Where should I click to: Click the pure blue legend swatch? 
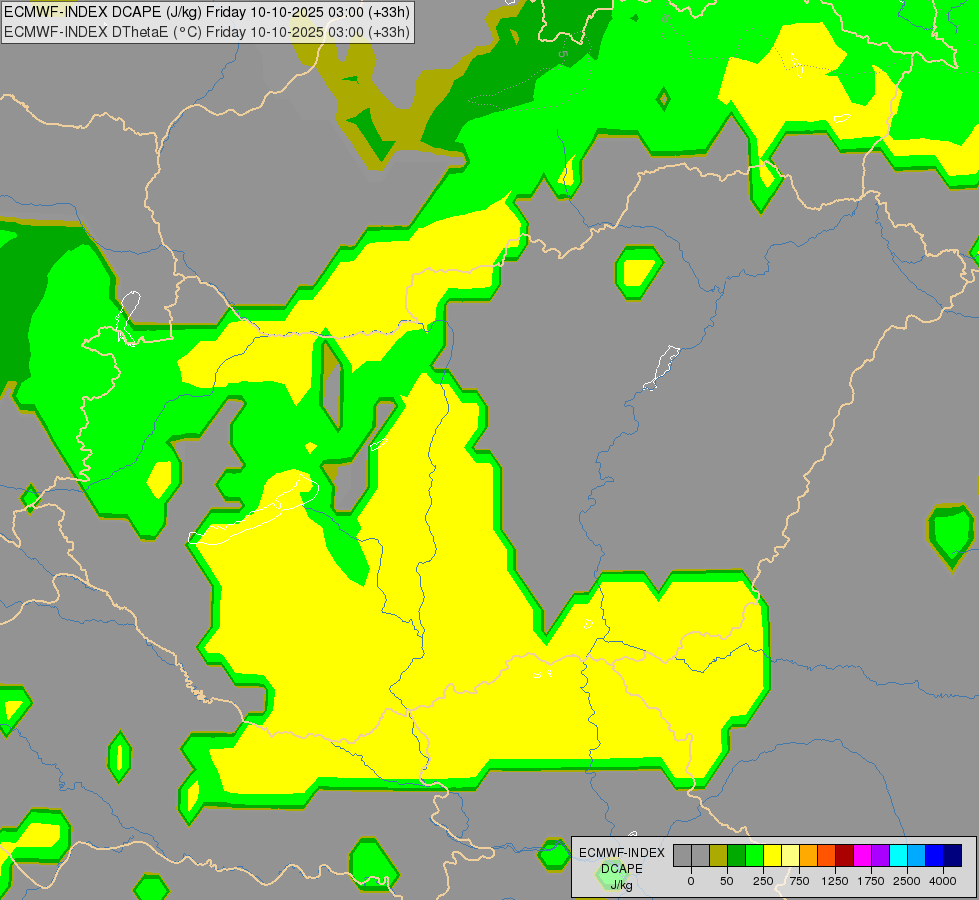pos(935,855)
